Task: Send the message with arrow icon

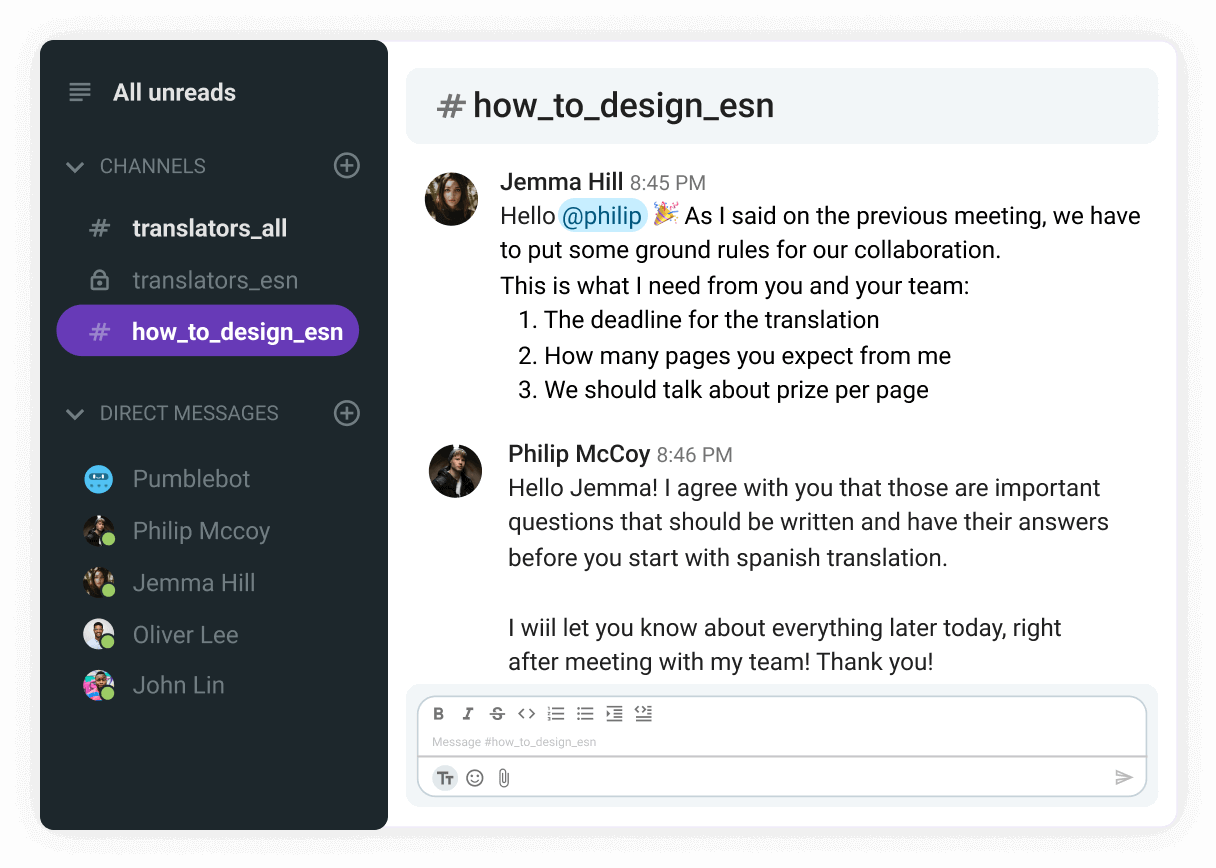Action: [1124, 778]
